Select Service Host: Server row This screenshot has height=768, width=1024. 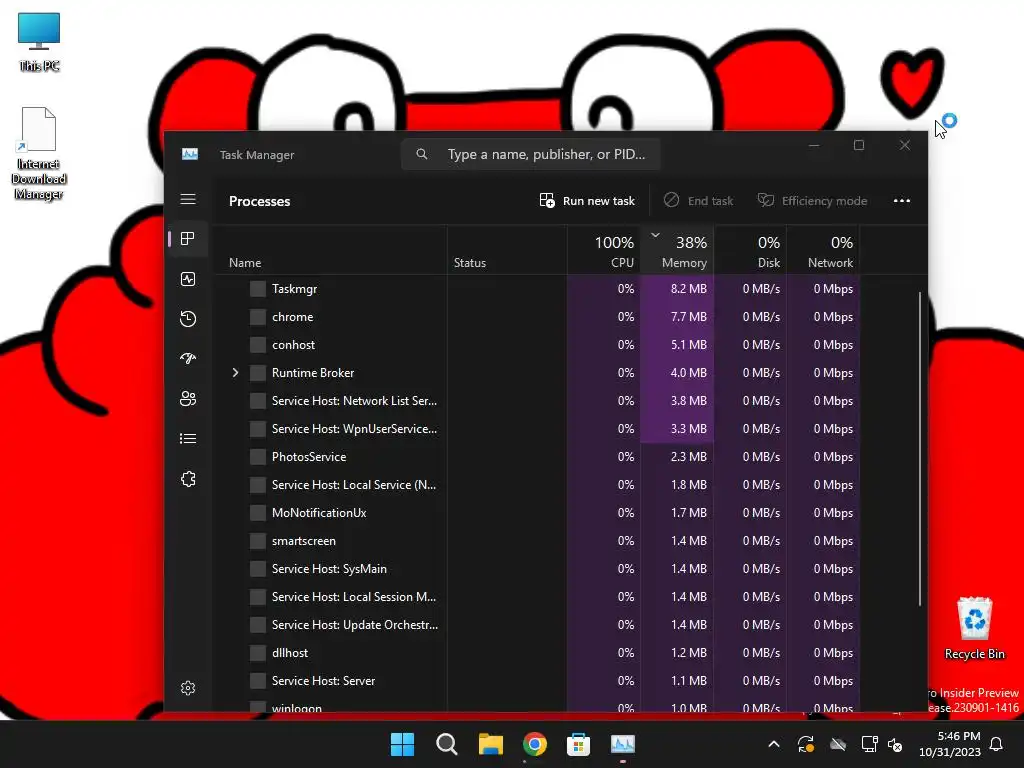(537, 680)
